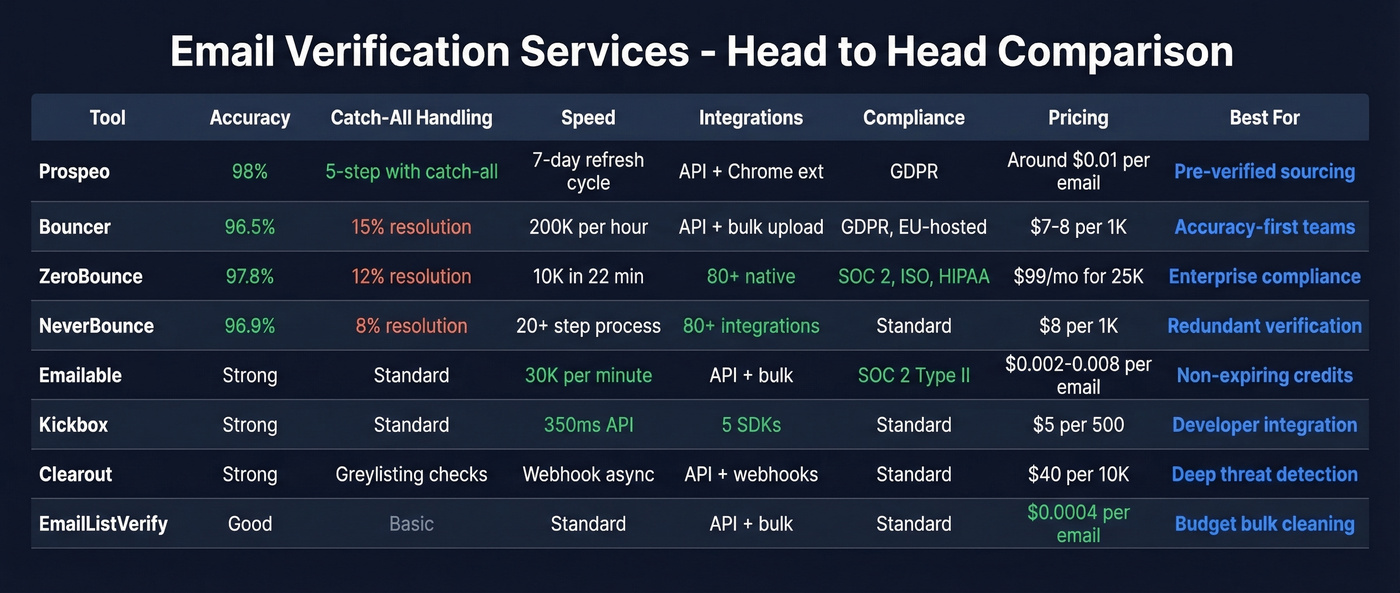1400x593 pixels.
Task: Click Bouncer's 96.5% accuracy value
Action: [249, 226]
